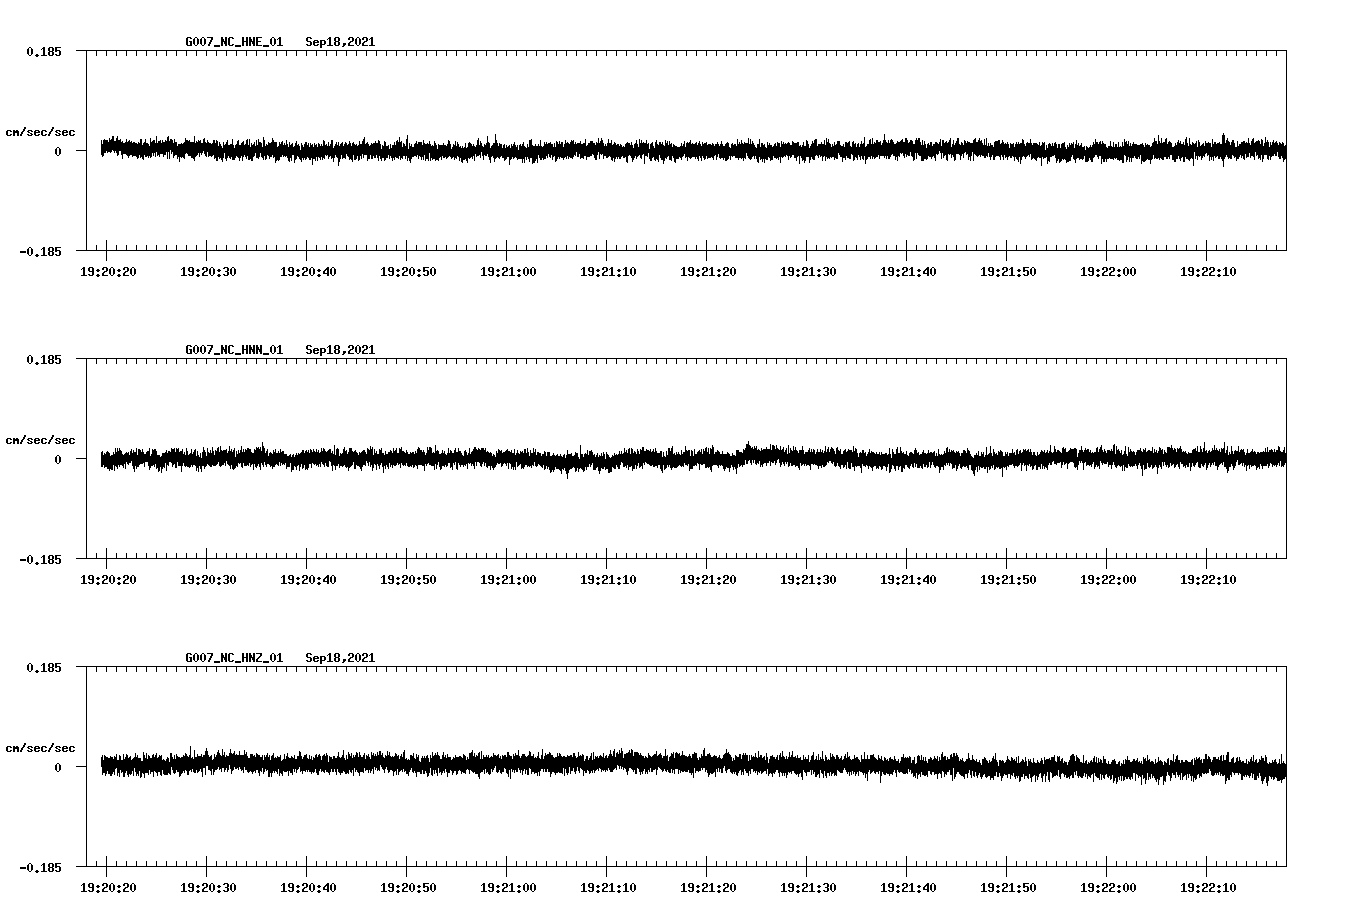Click the 19:21:10 time label under HNZ plot
Viewport: 1358px width, 924px height.
tap(608, 887)
